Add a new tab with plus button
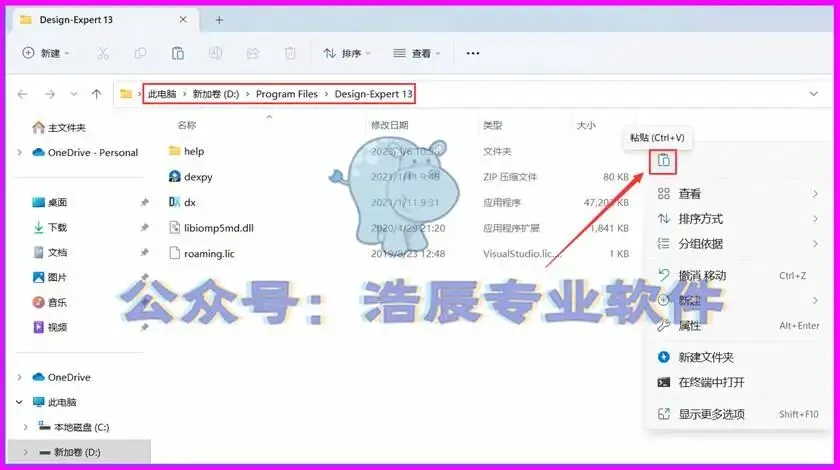This screenshot has height=470, width=840. pos(219,20)
